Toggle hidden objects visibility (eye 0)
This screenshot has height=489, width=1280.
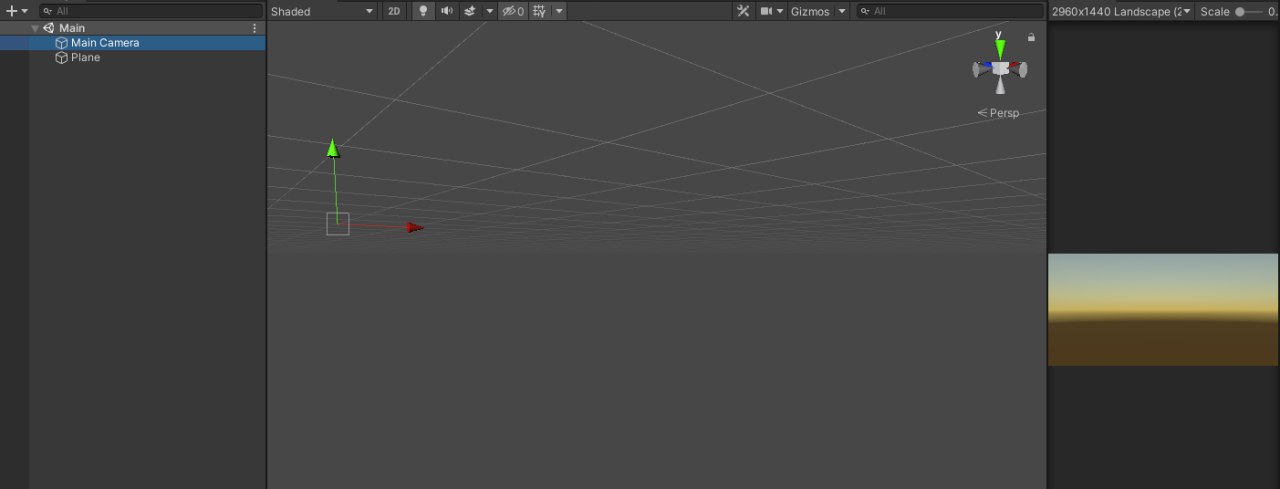[x=513, y=11]
